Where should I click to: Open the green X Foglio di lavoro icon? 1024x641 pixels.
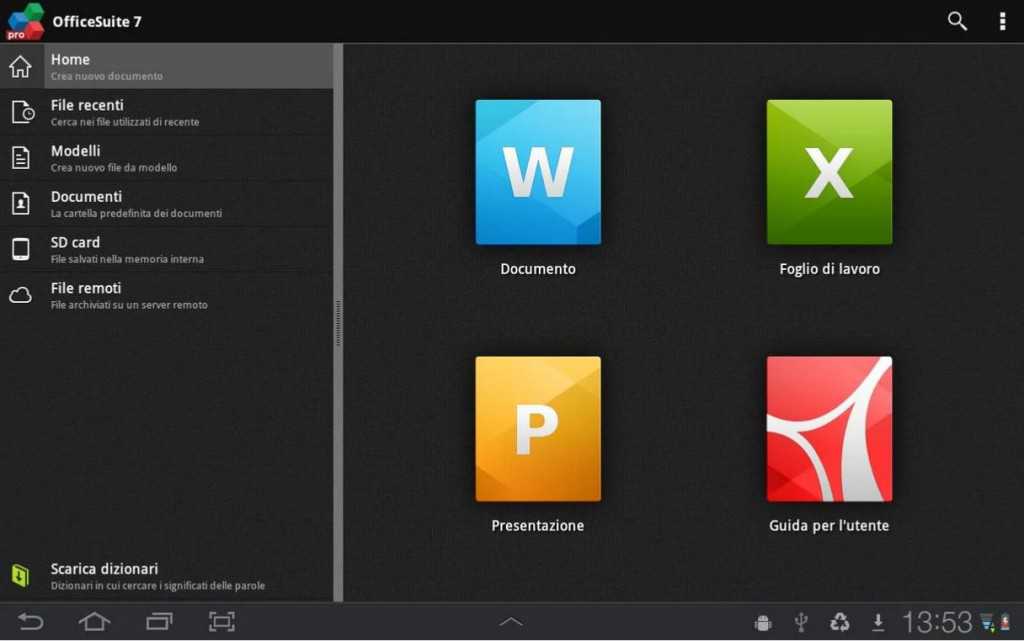click(x=828, y=172)
